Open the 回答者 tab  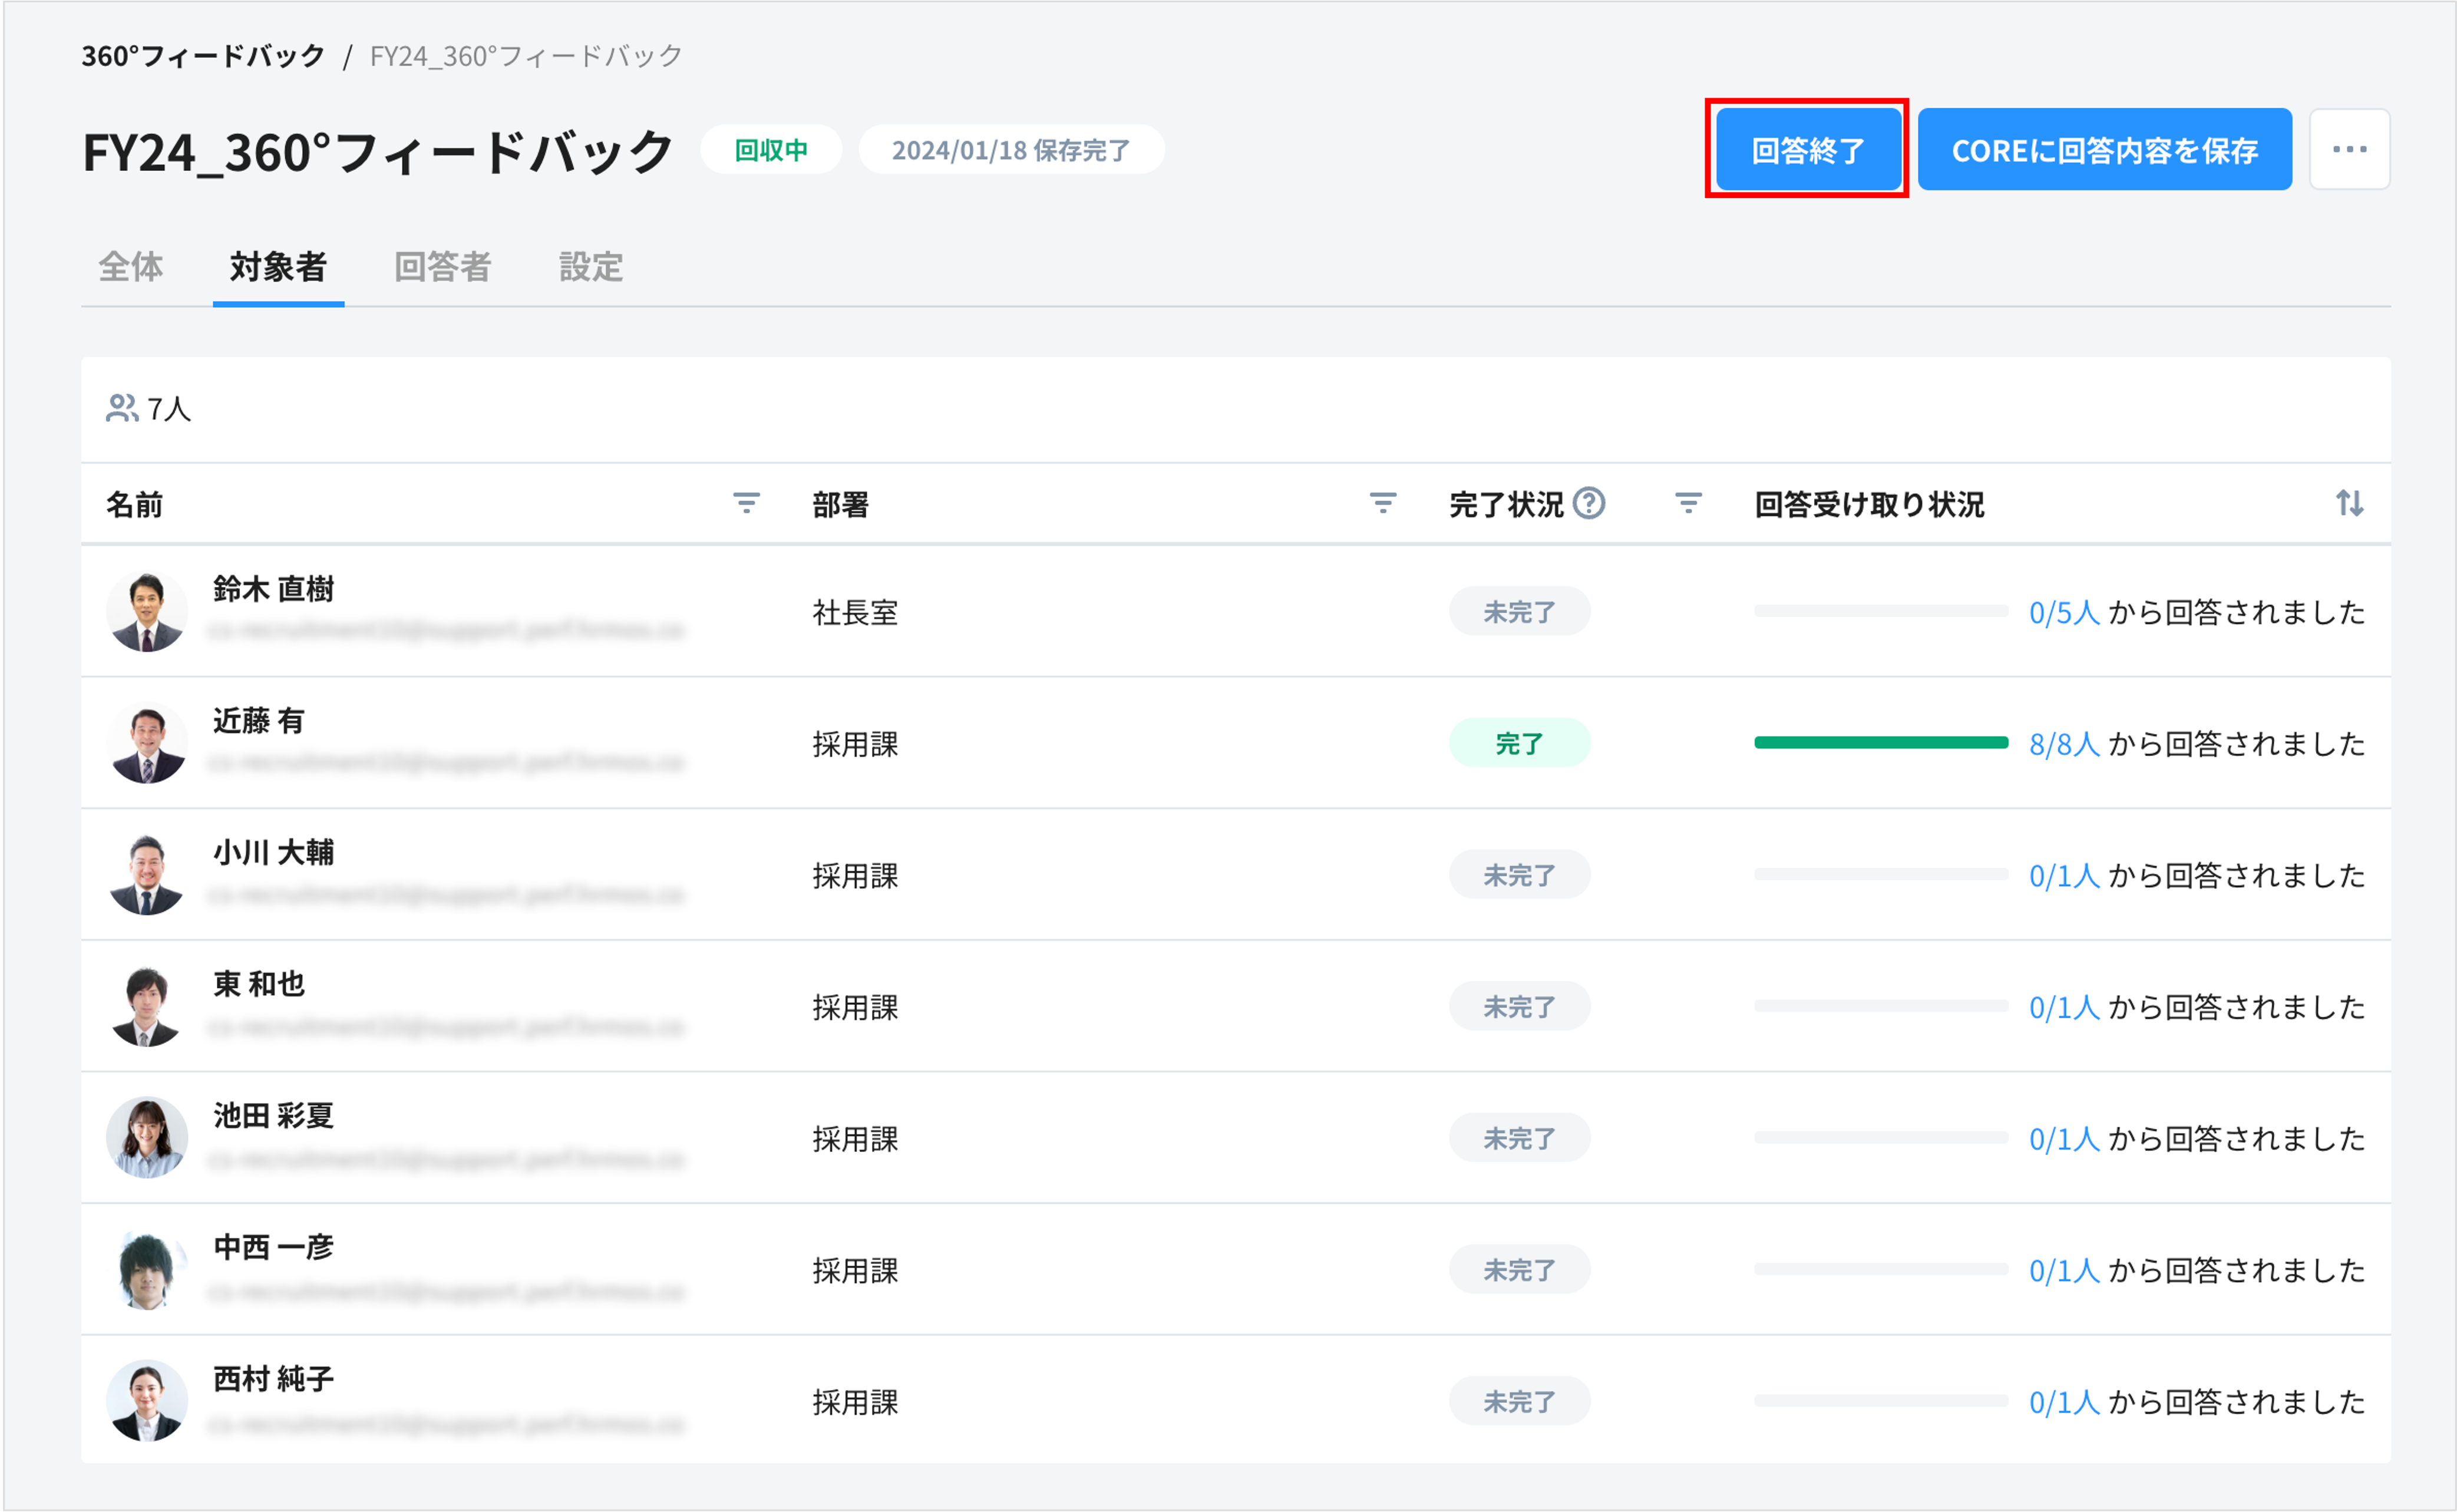(442, 267)
